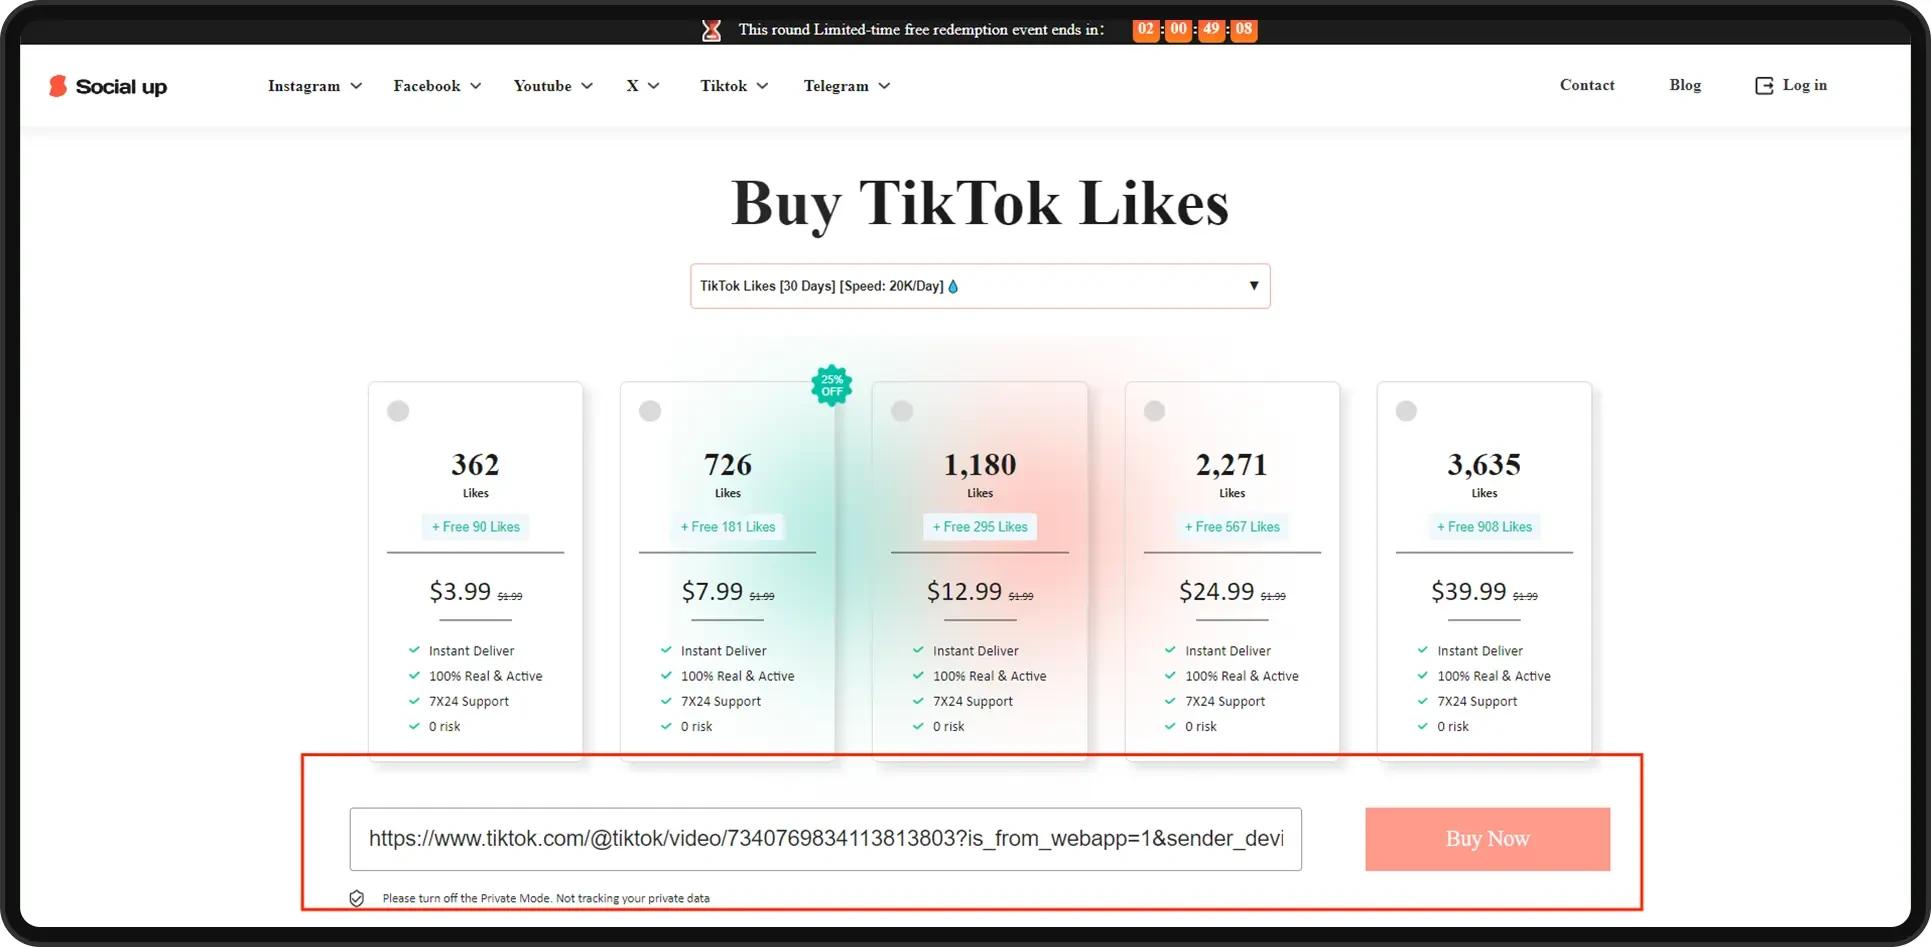Open the TikTok Likes speed dropdown
Screen dimensions: 1931x947
pyautogui.click(x=980, y=286)
